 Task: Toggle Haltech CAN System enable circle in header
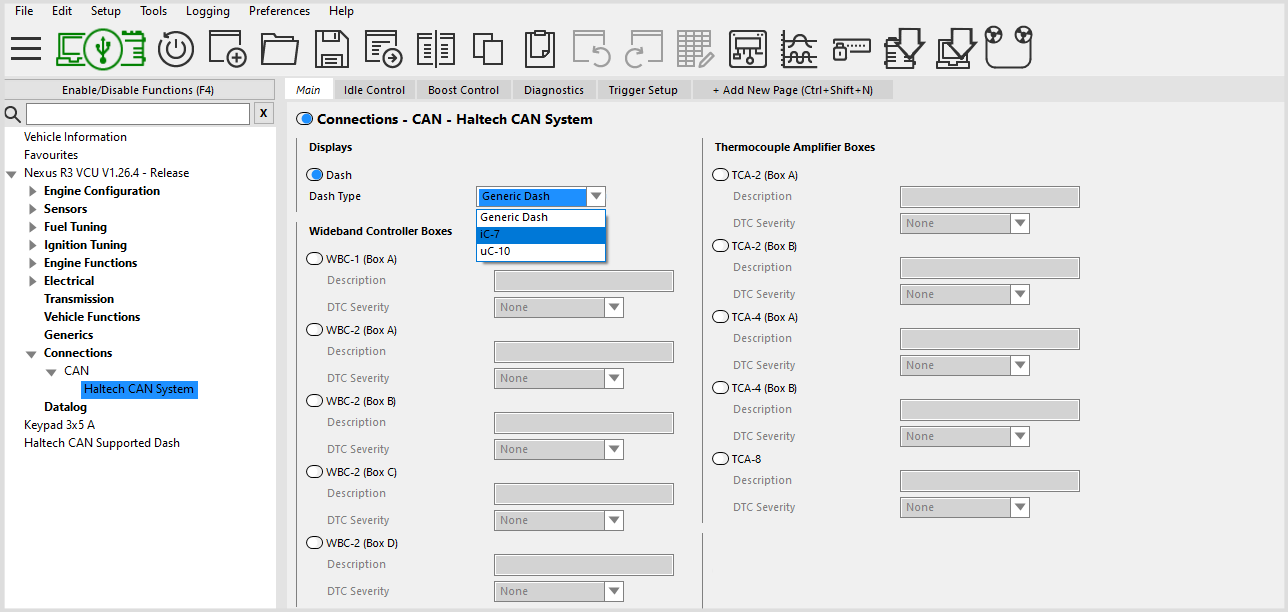pos(305,119)
